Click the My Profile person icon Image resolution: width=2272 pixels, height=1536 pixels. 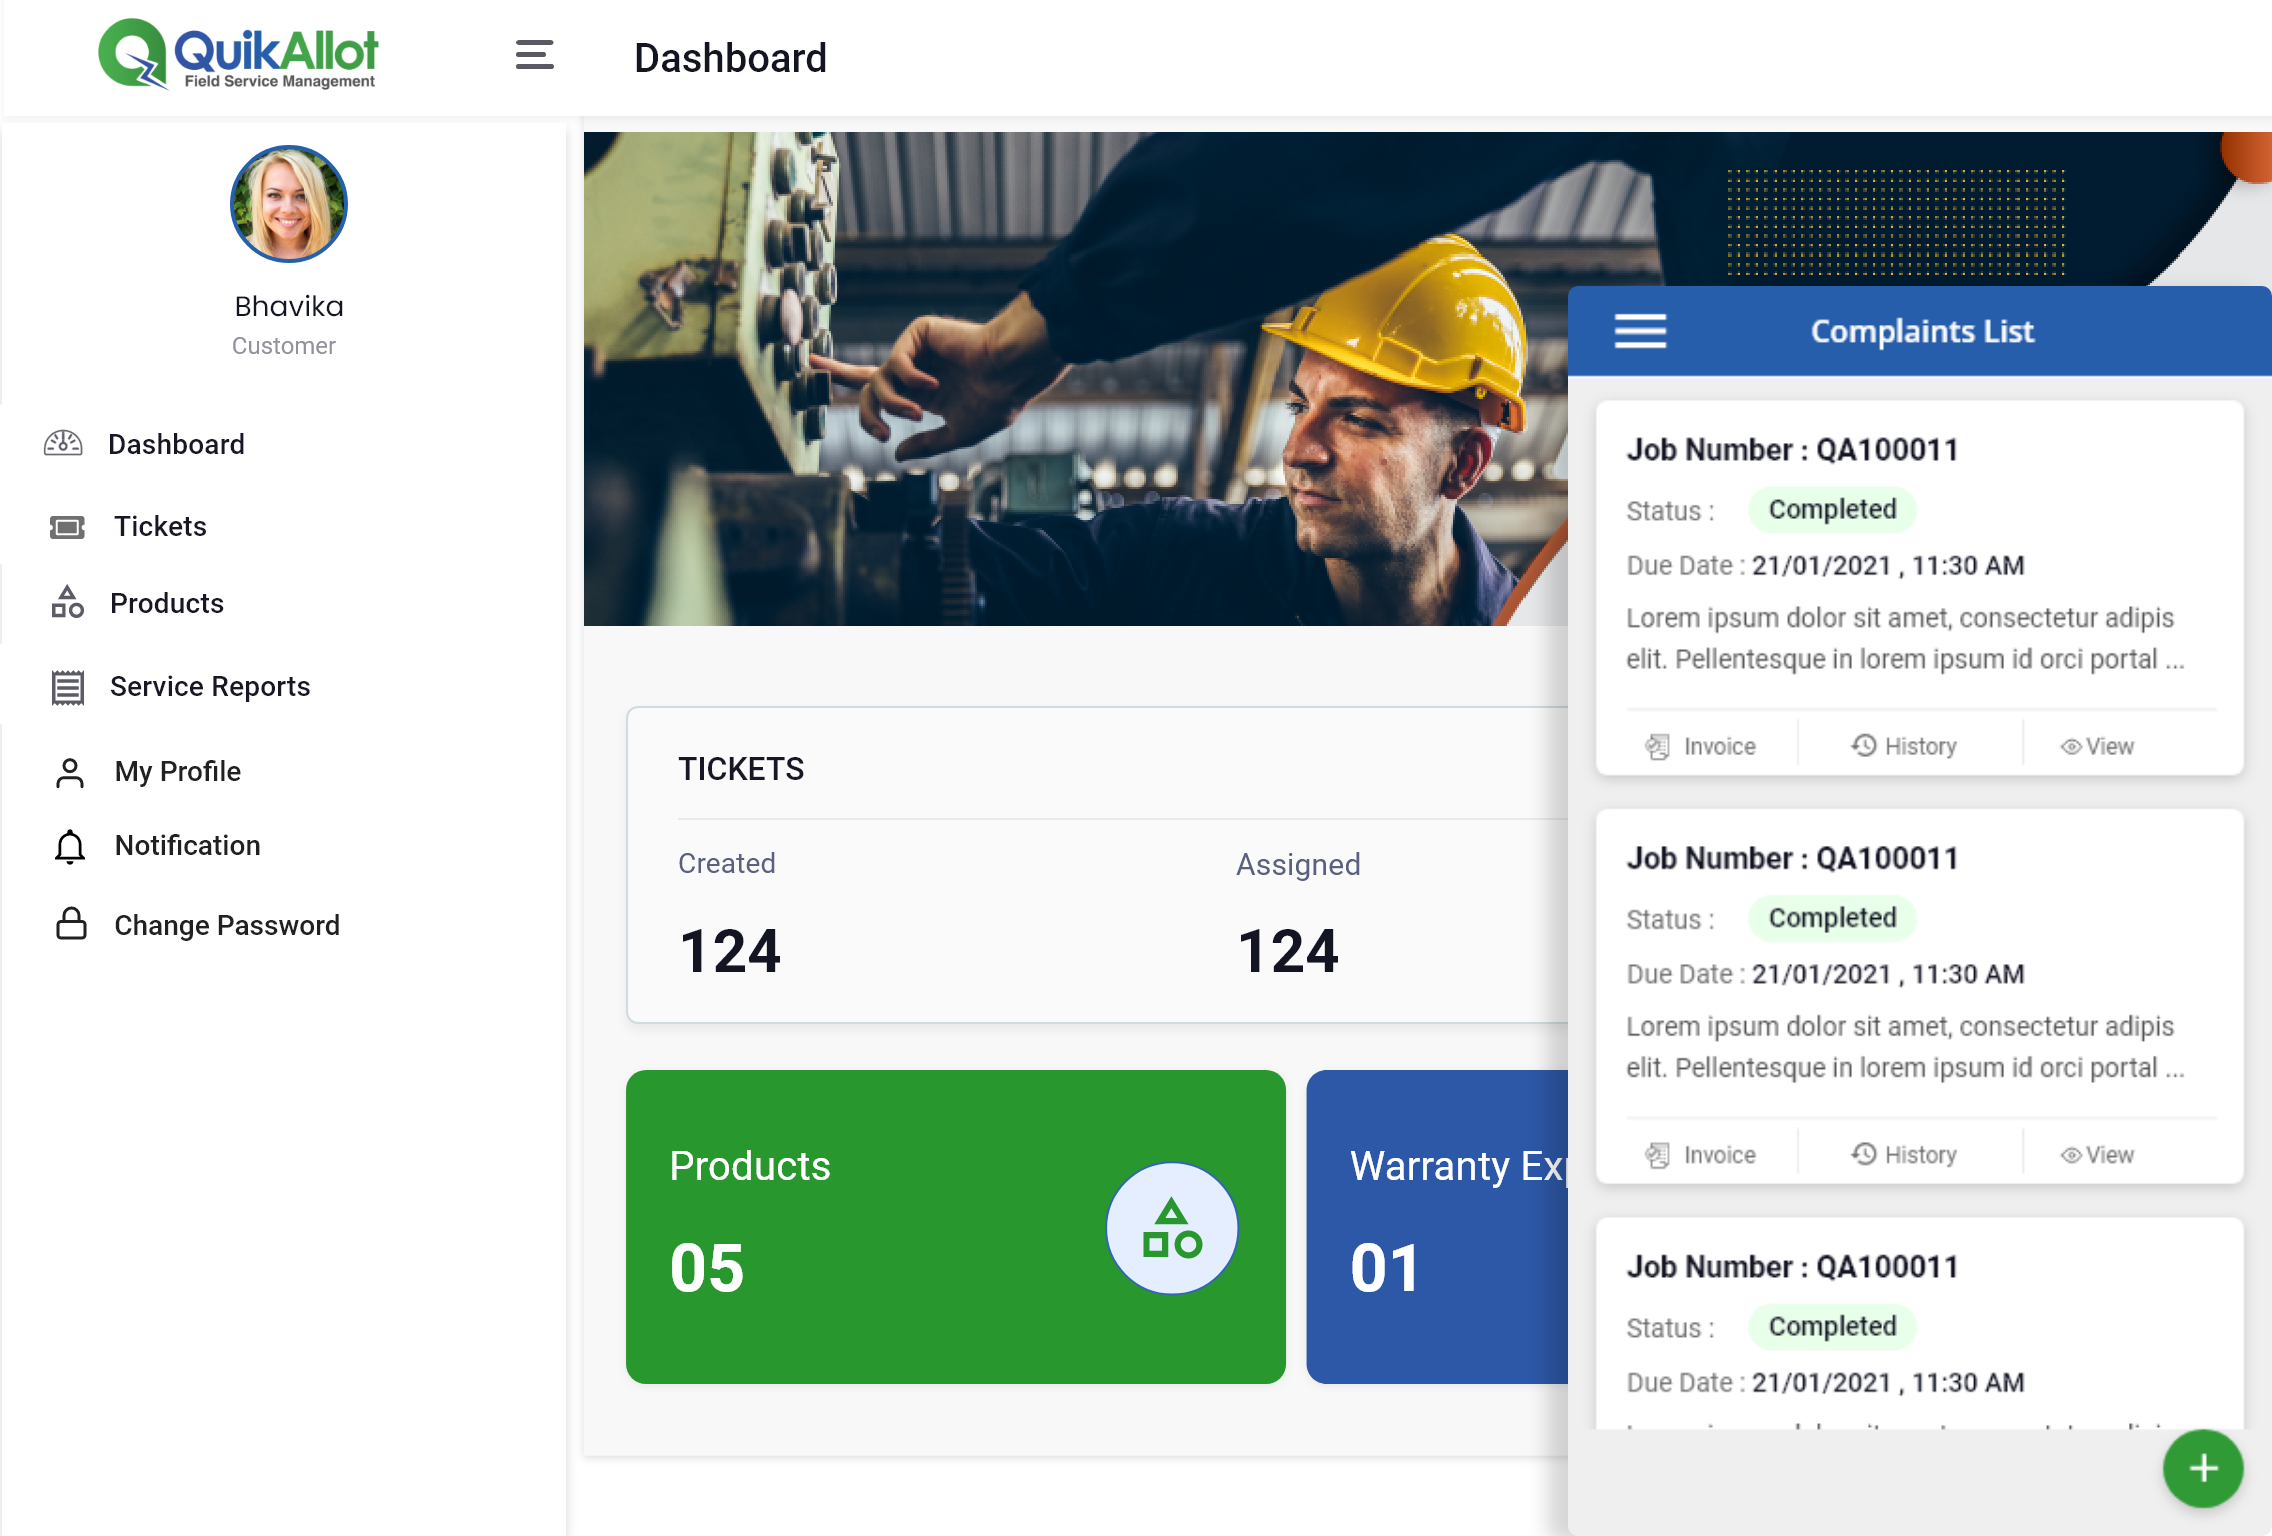70,772
